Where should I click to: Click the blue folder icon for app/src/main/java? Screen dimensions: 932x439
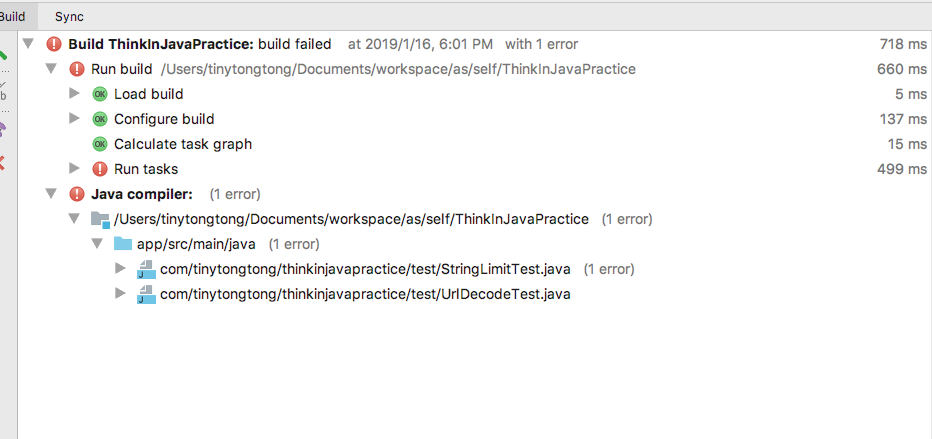click(123, 244)
